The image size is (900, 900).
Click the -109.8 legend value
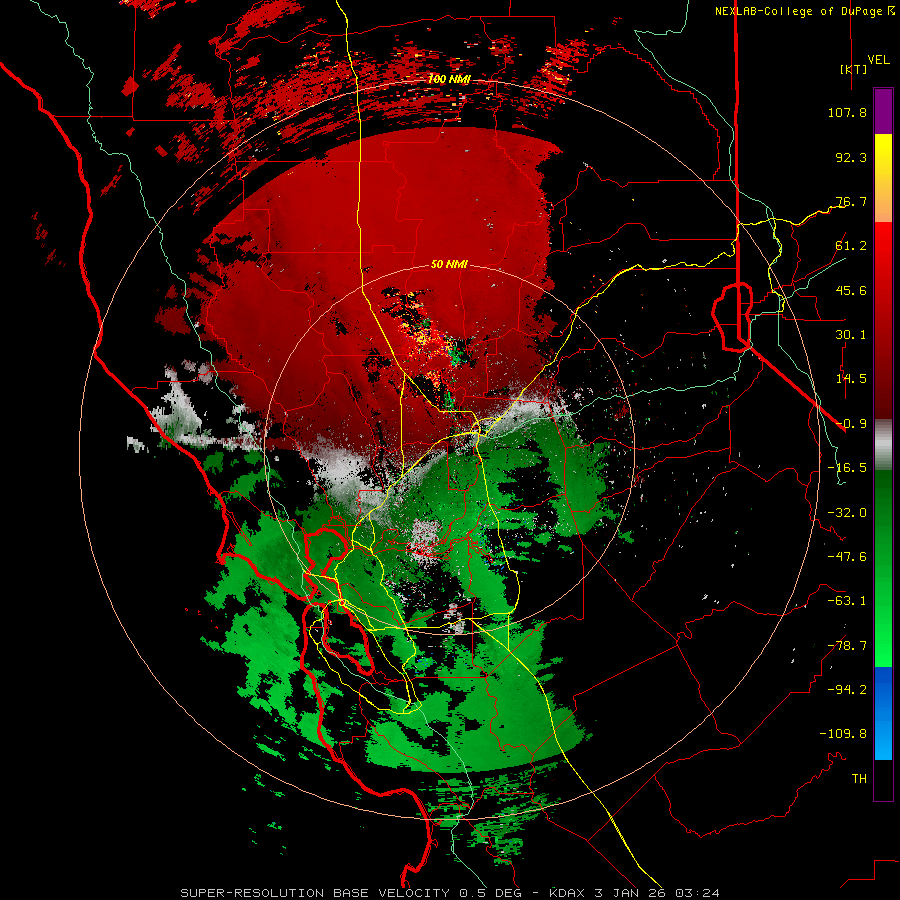pyautogui.click(x=843, y=734)
